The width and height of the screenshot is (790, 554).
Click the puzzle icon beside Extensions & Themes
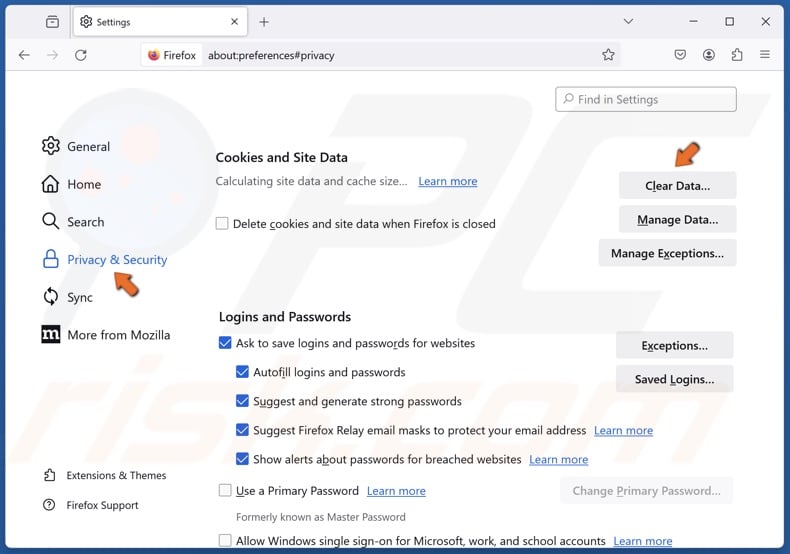pos(49,475)
